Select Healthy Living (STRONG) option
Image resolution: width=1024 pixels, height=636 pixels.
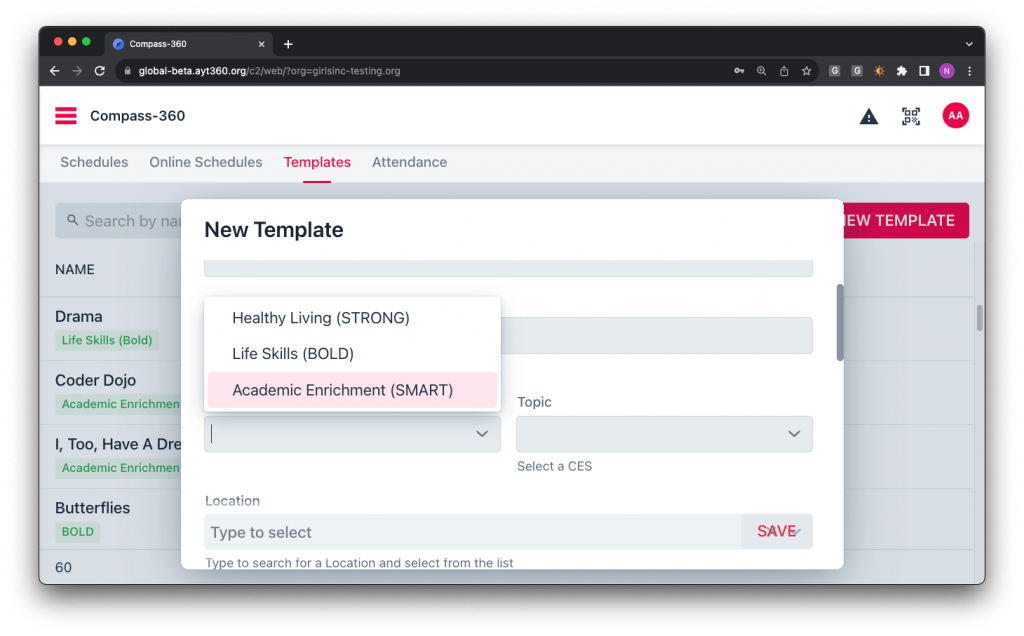pos(352,318)
